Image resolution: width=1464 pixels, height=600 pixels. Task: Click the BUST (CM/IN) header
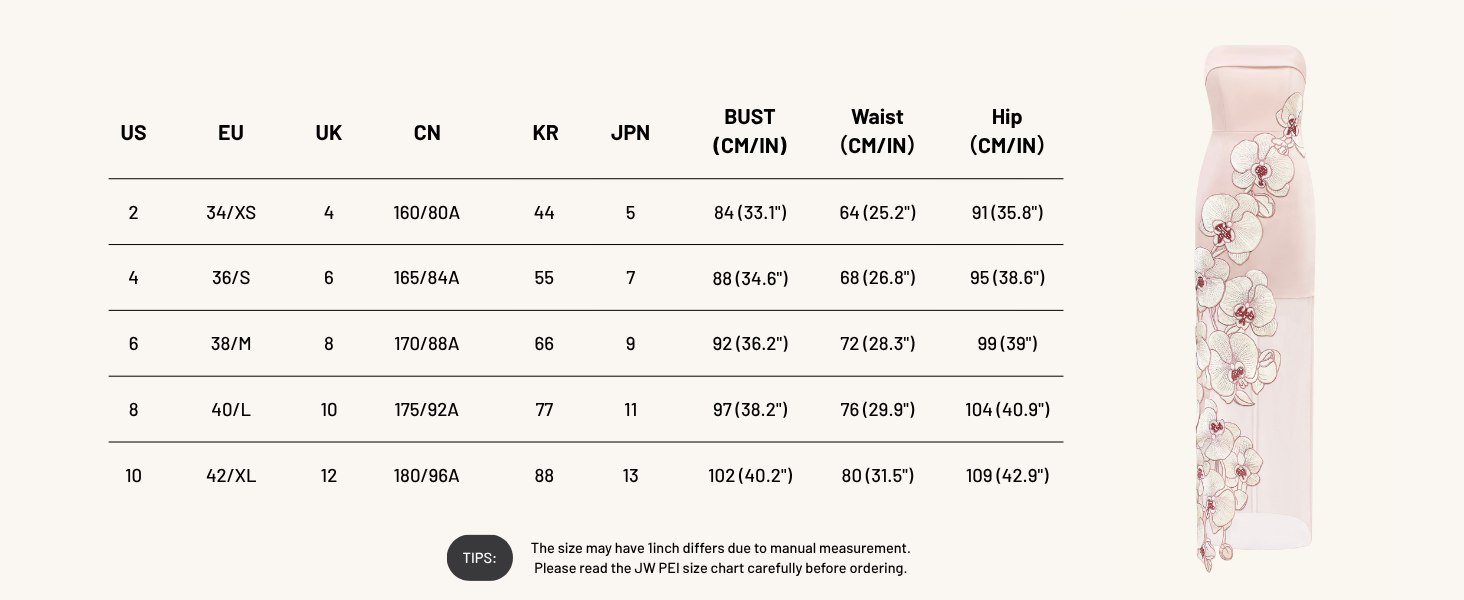coord(750,131)
